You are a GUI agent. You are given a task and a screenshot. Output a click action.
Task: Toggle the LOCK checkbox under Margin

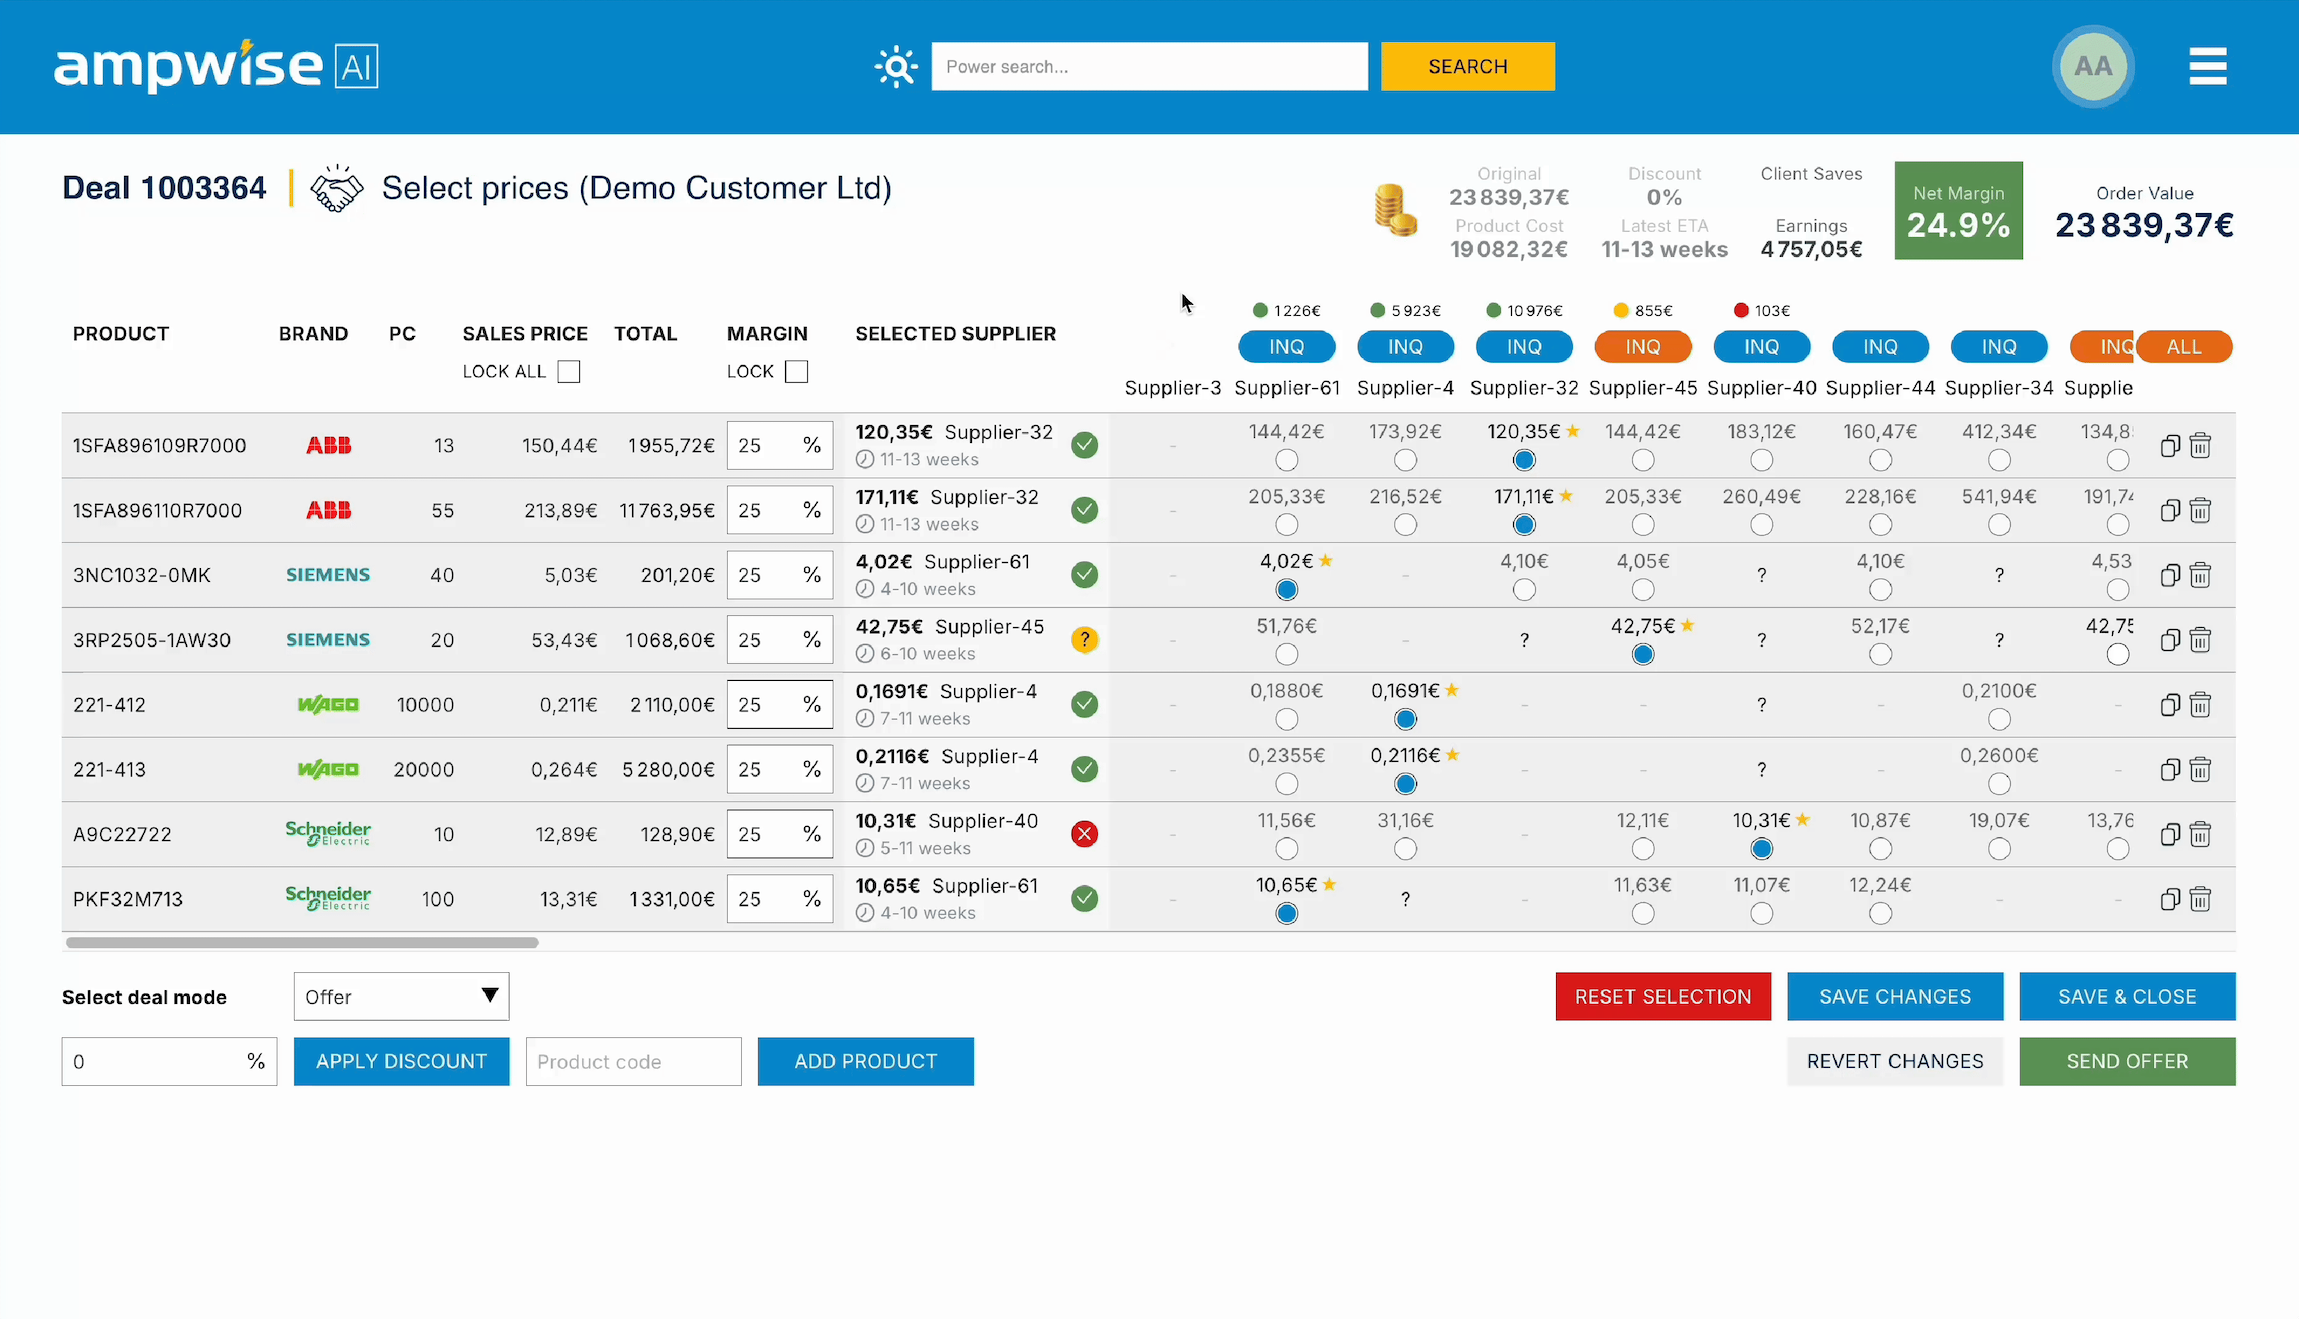coord(796,371)
